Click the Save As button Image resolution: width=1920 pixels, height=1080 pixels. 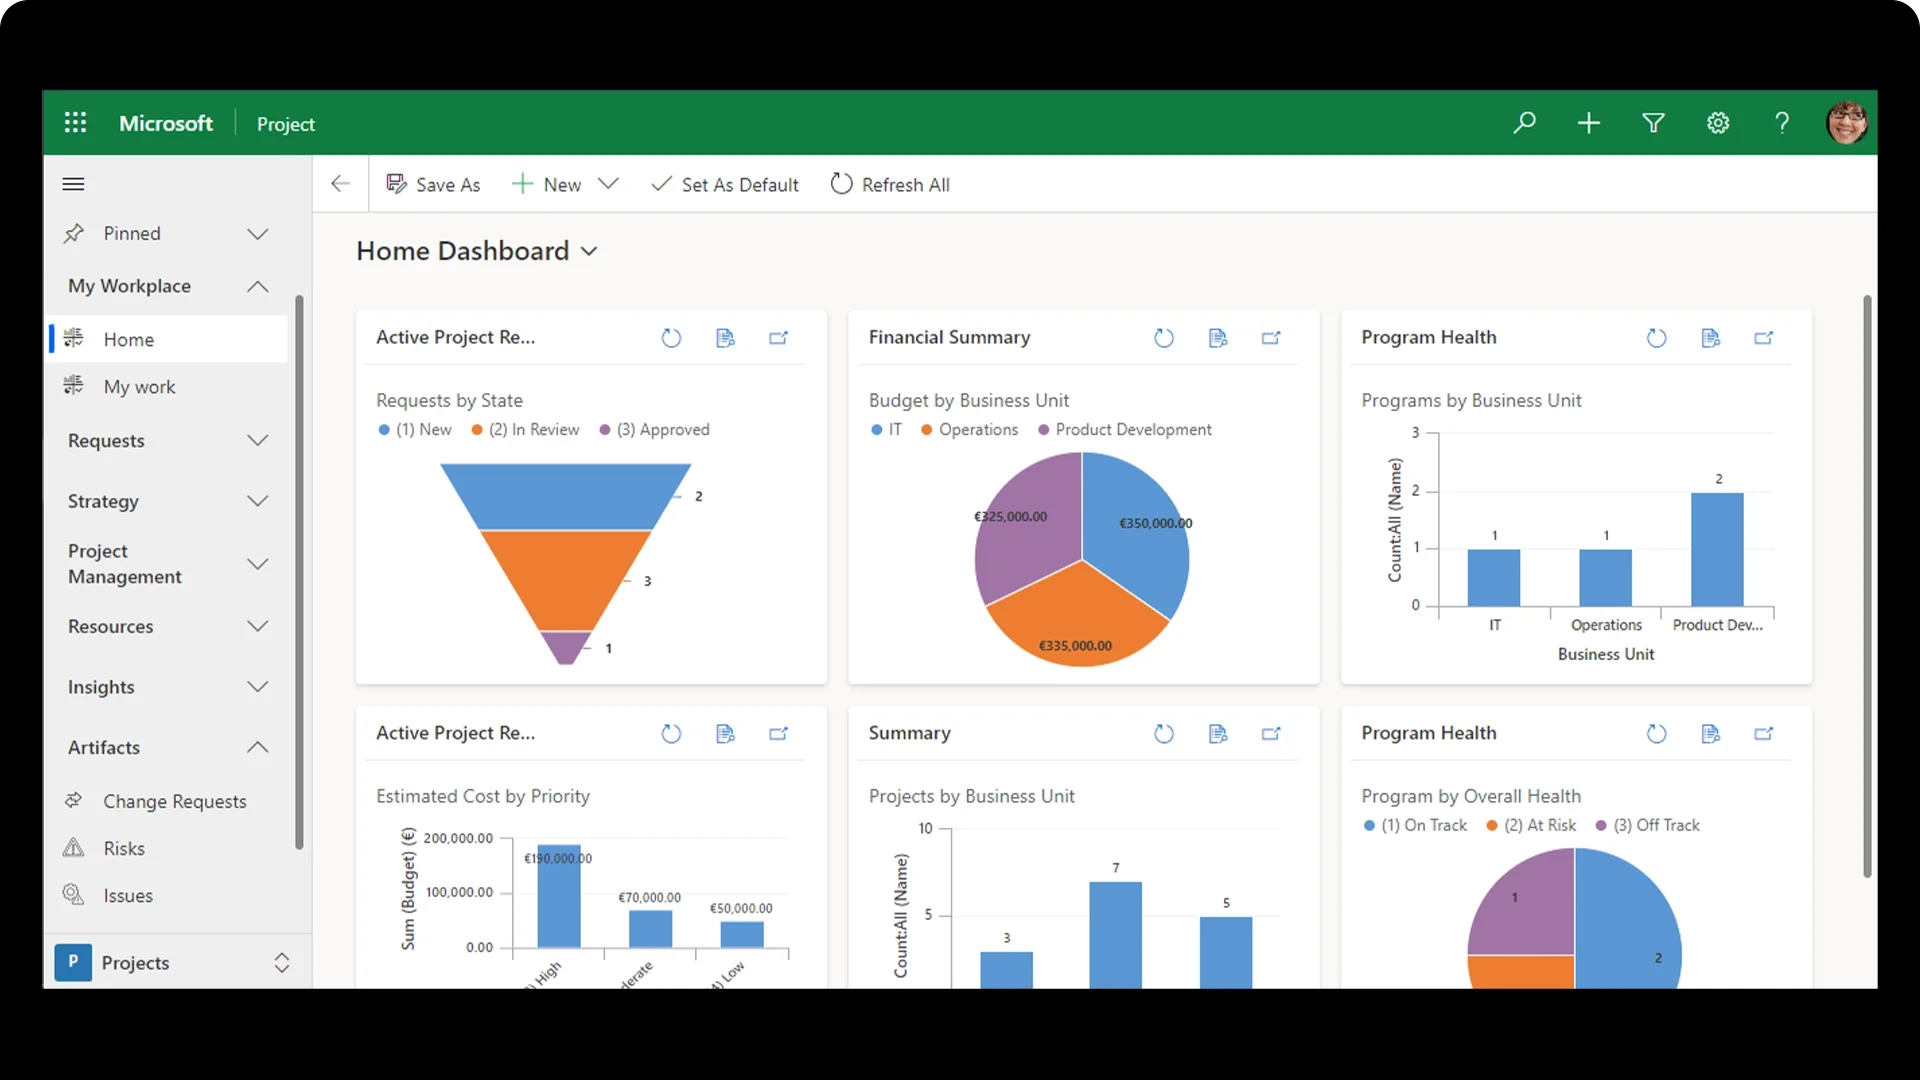433,184
